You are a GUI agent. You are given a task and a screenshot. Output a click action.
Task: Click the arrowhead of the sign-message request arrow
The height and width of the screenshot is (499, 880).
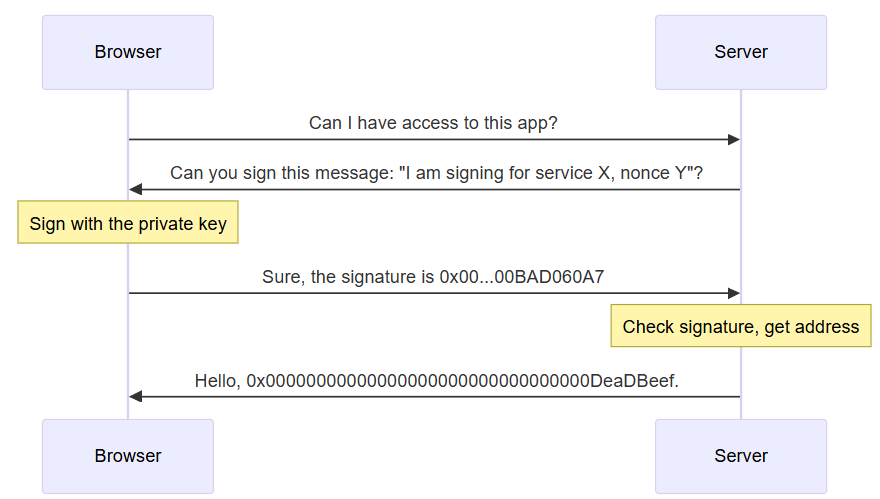135,190
